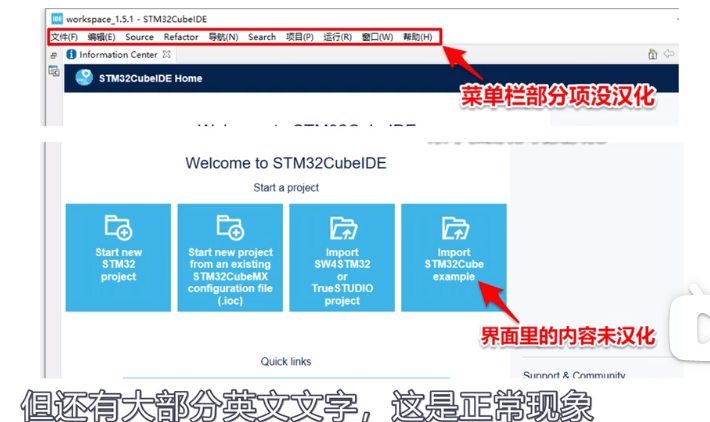710x422 pixels.
Task: Open the Refactor menu
Action: point(181,37)
